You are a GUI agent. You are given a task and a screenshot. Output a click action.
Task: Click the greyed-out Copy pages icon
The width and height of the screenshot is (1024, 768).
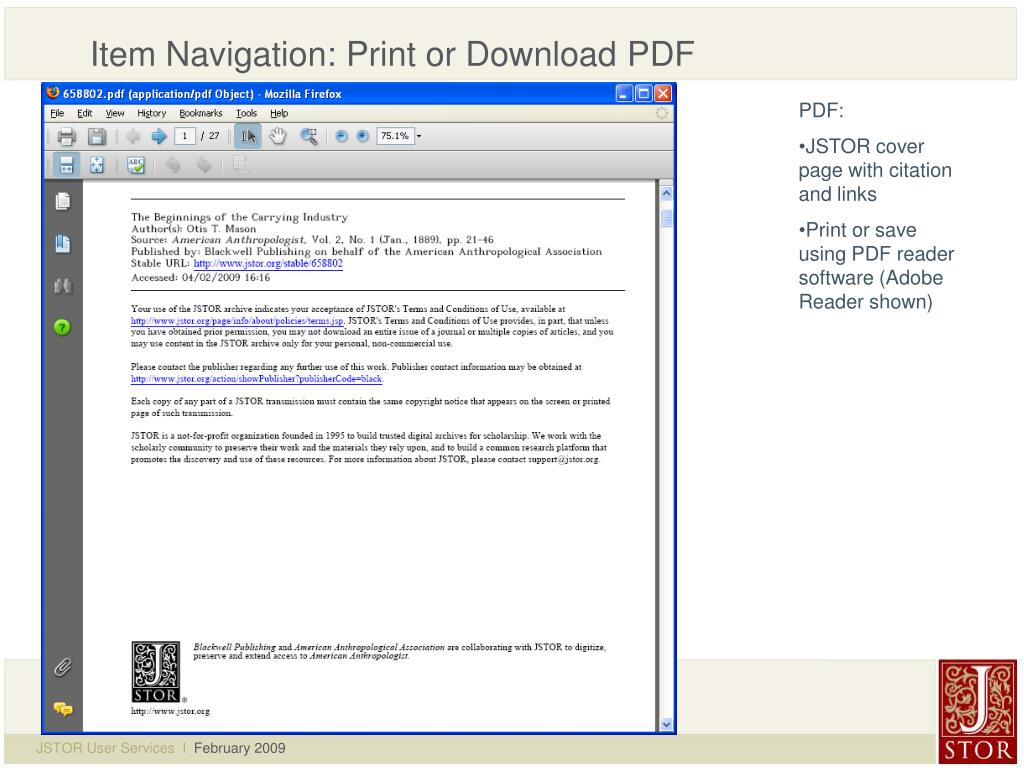point(240,165)
